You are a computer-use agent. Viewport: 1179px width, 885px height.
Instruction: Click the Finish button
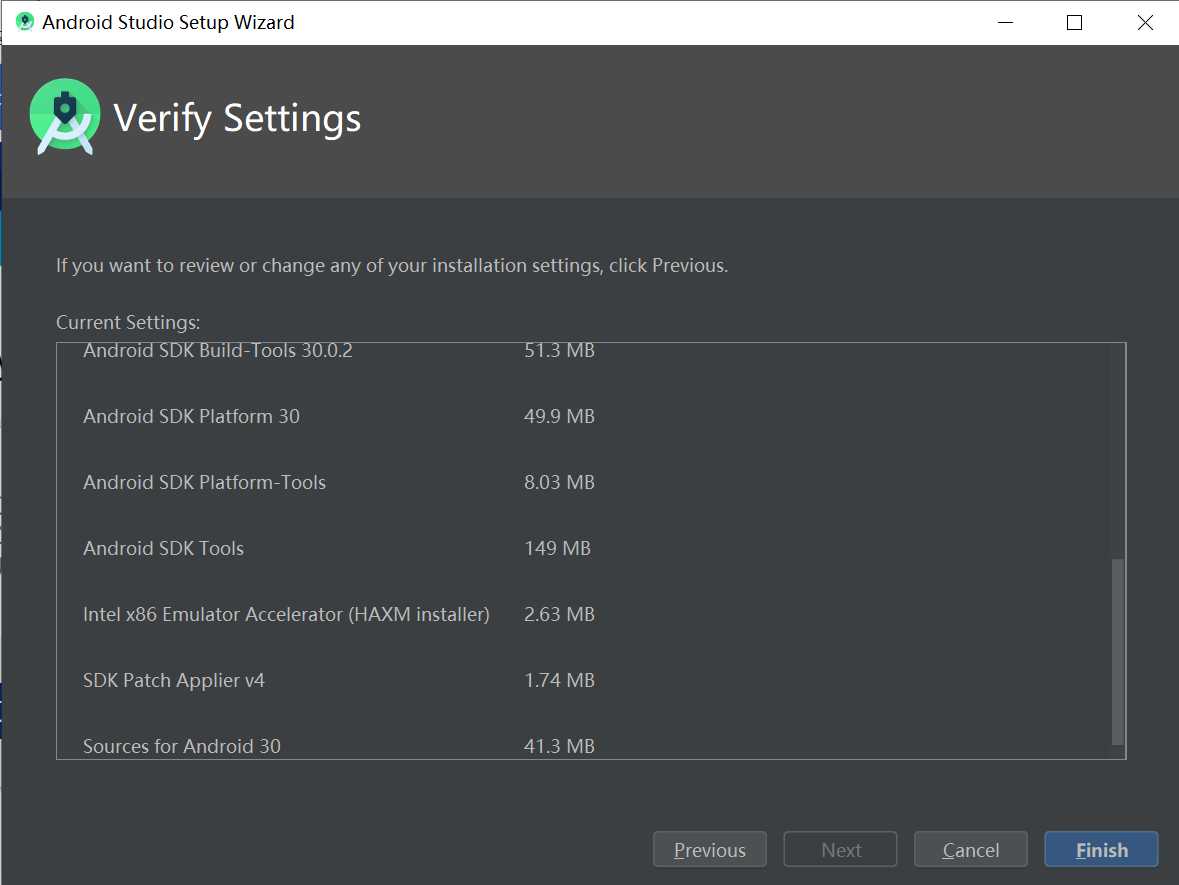[1101, 849]
